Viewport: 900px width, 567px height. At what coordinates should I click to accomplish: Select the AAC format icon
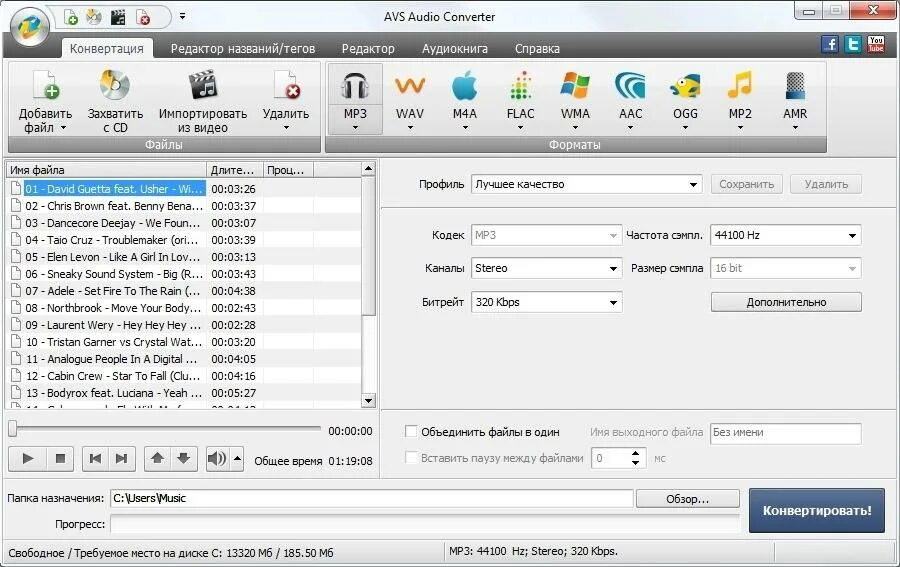(630, 86)
